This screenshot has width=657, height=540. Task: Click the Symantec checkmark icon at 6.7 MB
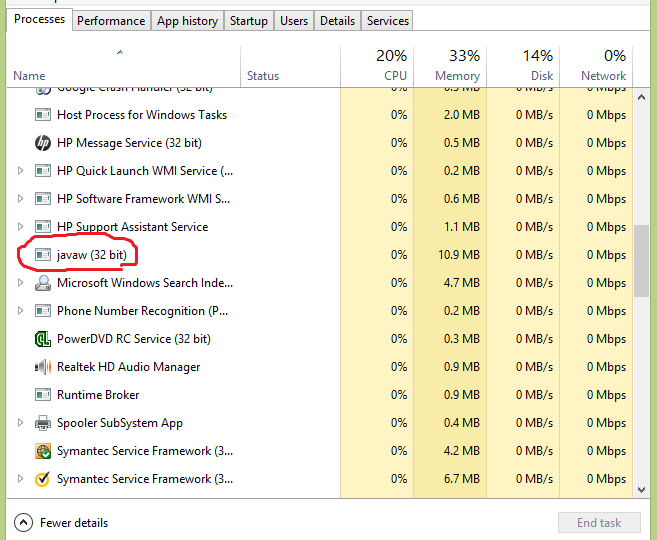pyautogui.click(x=43, y=479)
